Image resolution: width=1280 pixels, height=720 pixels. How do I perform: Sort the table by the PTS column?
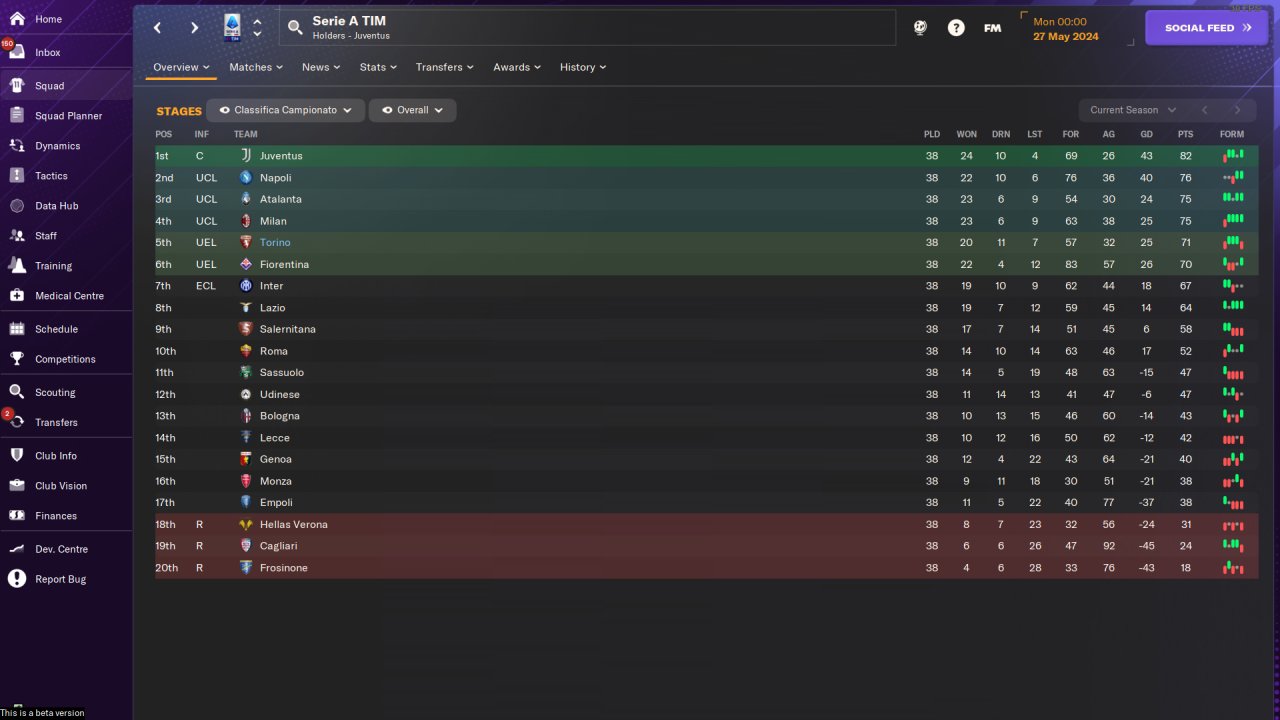click(x=1185, y=134)
